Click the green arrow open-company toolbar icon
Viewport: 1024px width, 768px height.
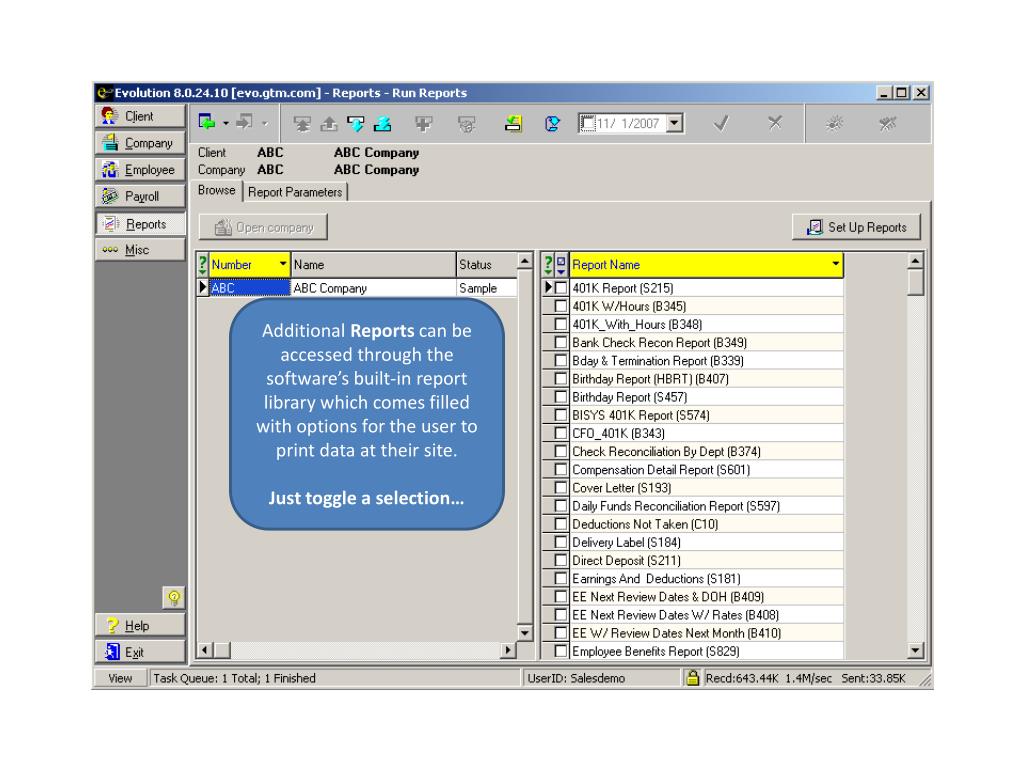click(207, 122)
